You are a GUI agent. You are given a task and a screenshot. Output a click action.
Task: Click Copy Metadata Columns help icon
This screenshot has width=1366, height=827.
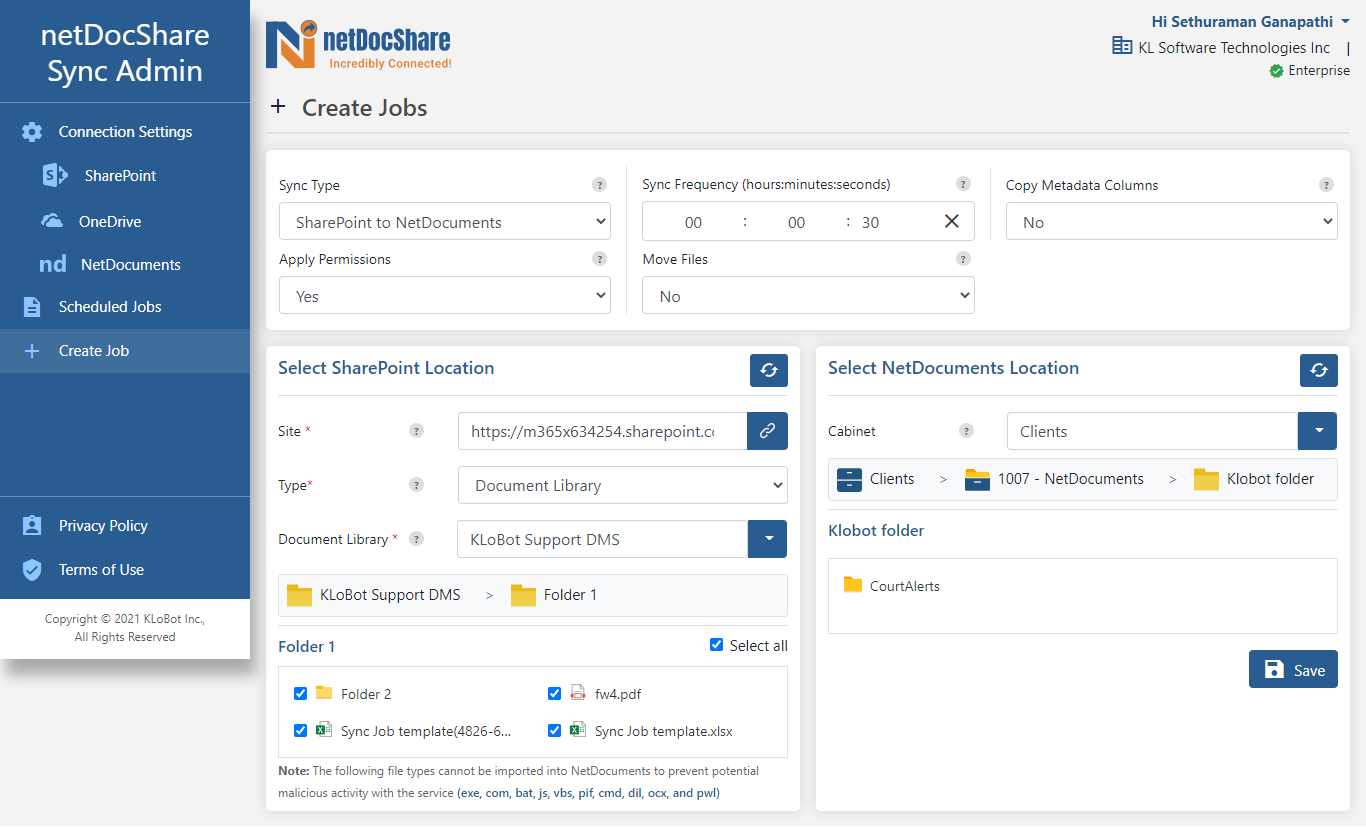1326,185
